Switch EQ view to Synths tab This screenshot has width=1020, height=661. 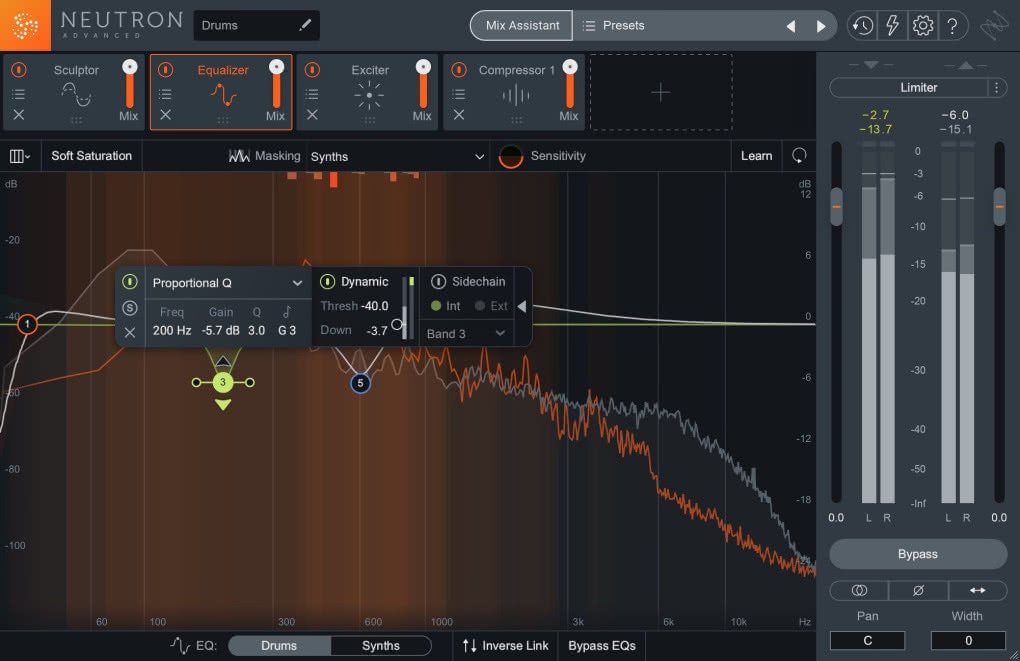click(x=381, y=645)
